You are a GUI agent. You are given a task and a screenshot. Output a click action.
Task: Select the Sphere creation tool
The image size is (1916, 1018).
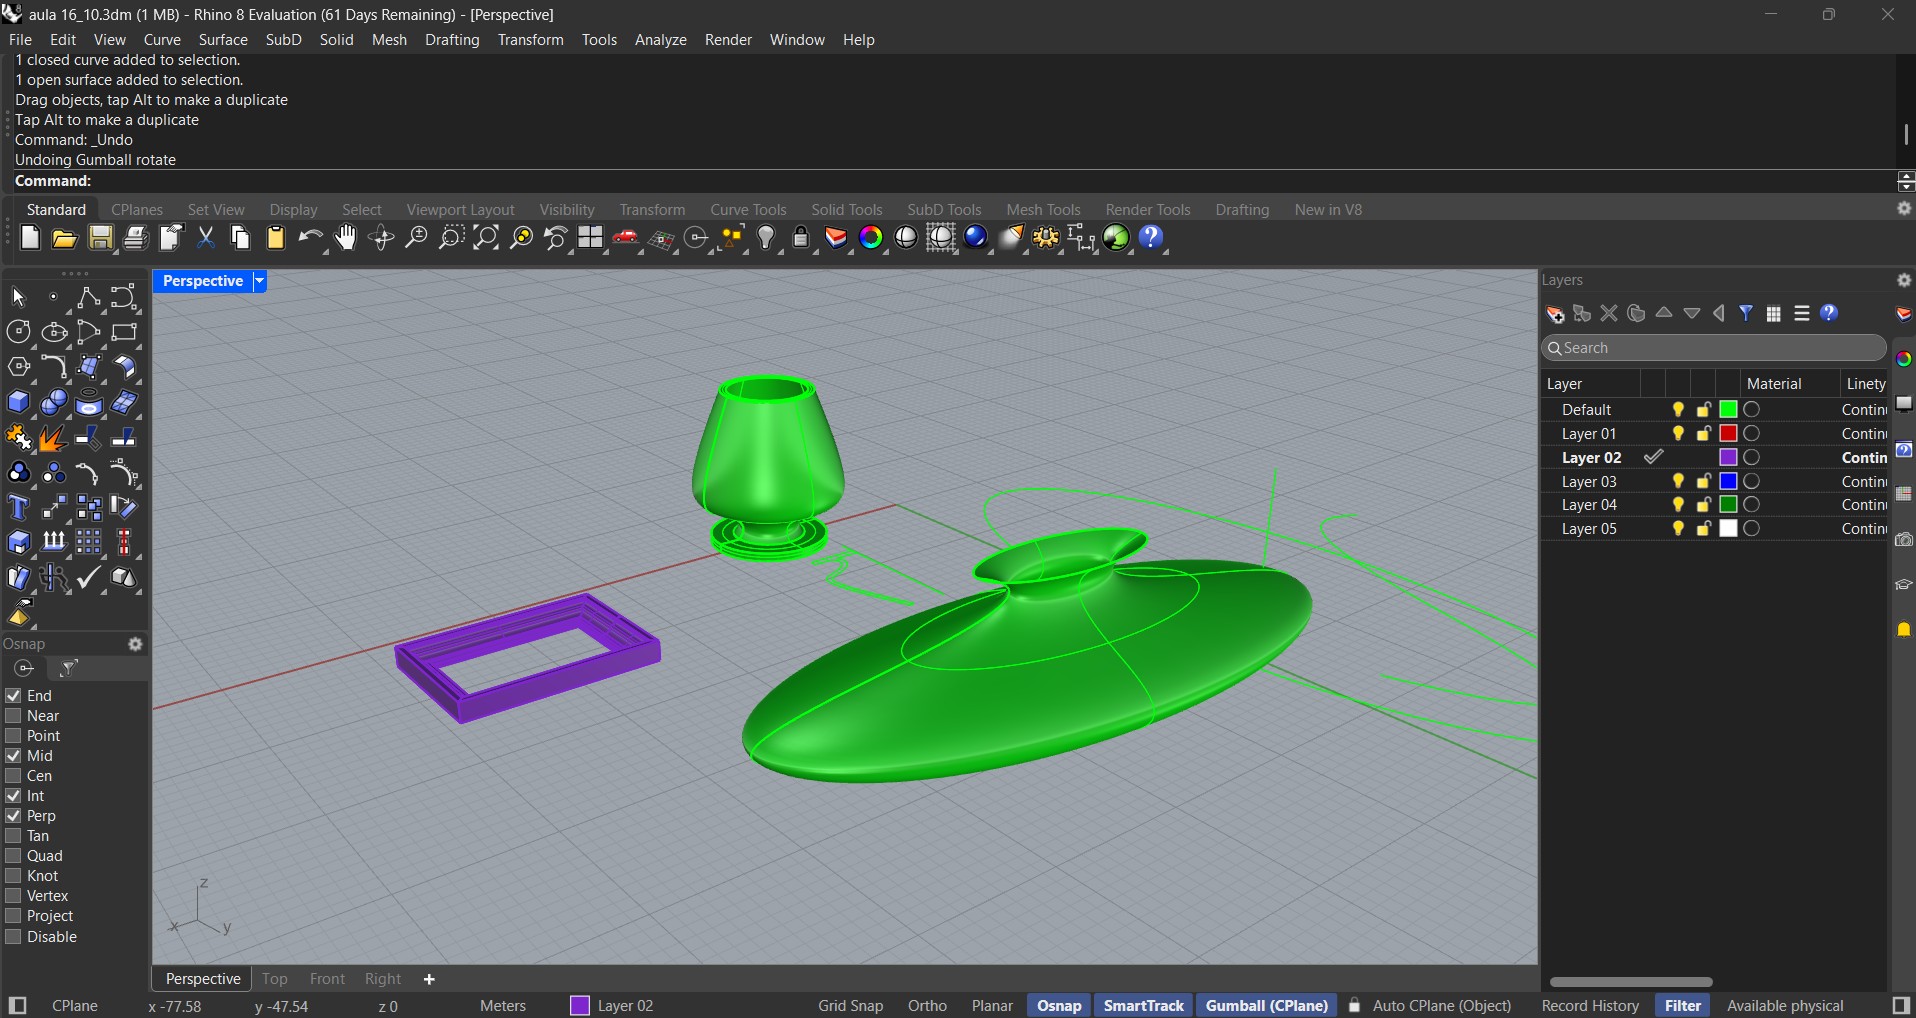coord(53,403)
